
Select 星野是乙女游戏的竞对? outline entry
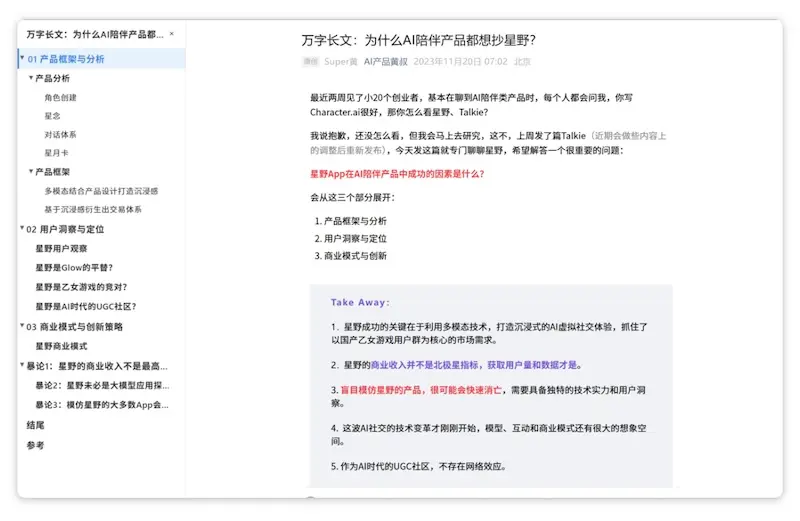pyautogui.click(x=81, y=287)
